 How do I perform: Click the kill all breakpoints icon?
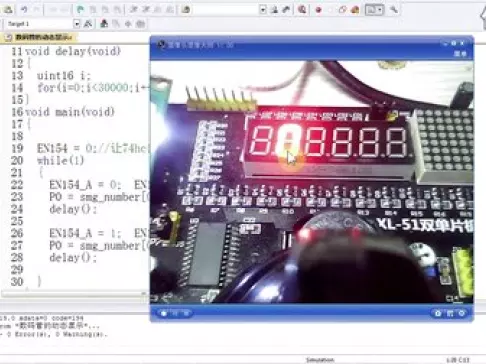pos(355,10)
